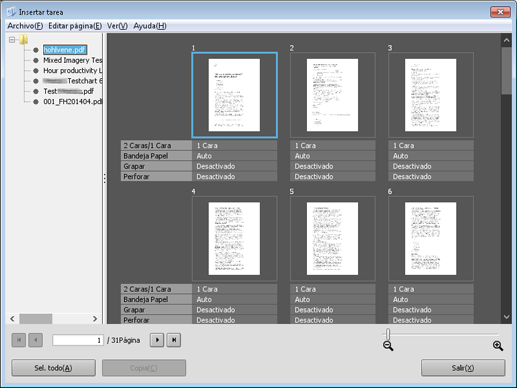
Task: Click the Insertar tarea title bar icon
Action: coord(11,12)
